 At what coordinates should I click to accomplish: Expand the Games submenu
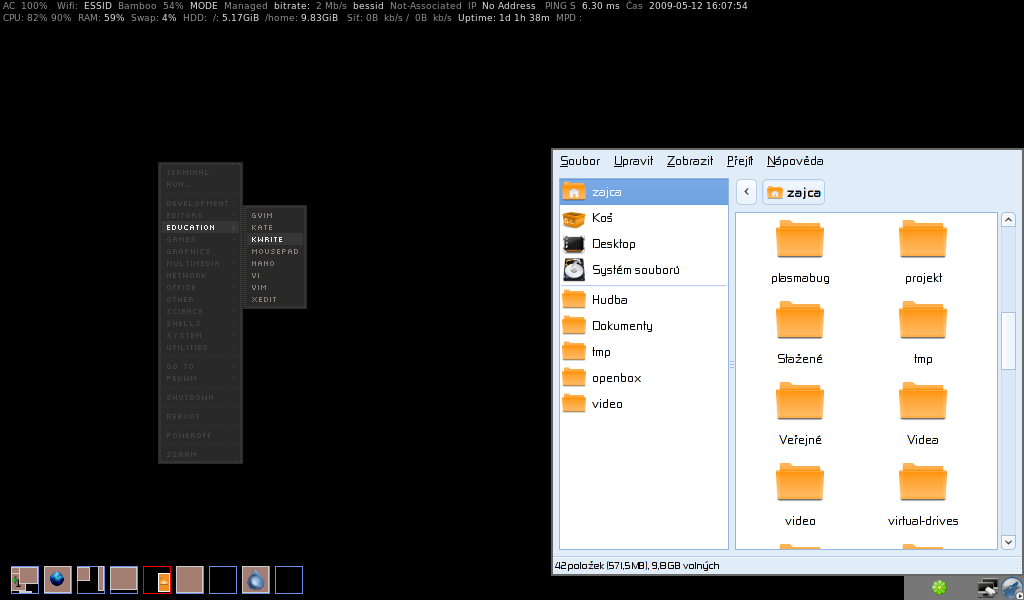click(x=200, y=240)
